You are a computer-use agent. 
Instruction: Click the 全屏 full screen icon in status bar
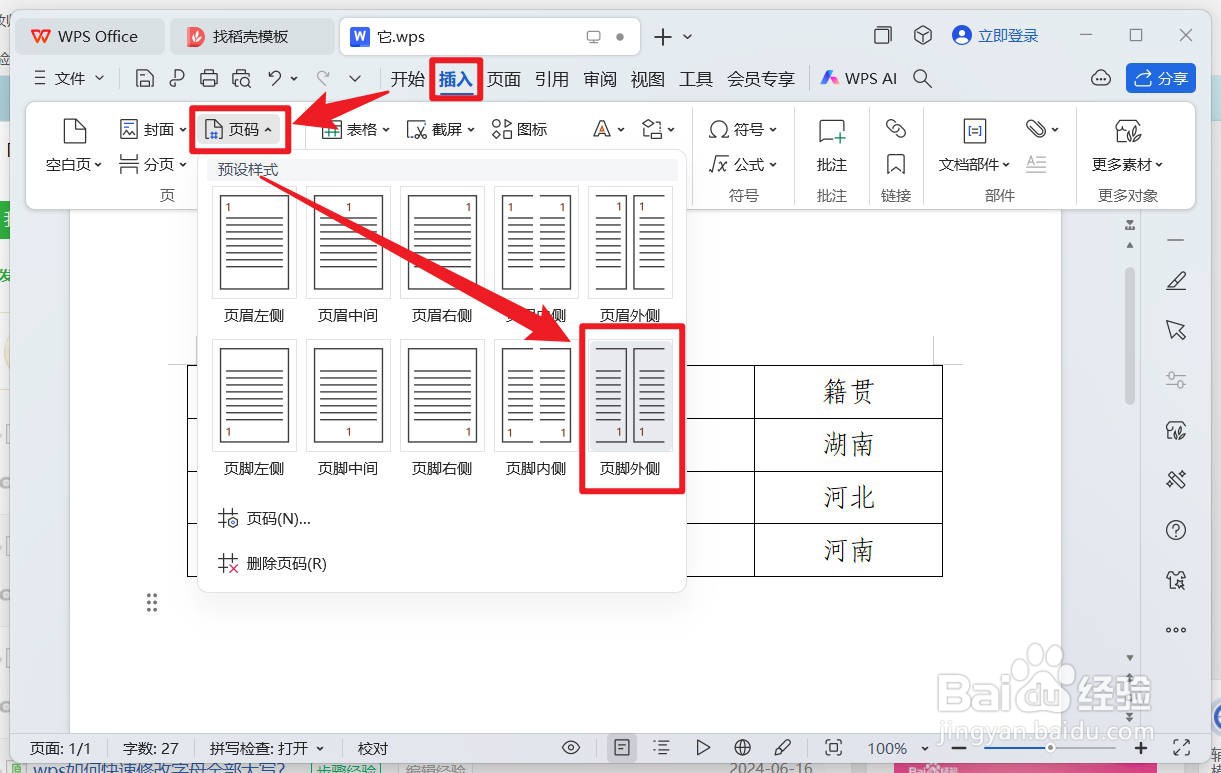(x=1182, y=747)
